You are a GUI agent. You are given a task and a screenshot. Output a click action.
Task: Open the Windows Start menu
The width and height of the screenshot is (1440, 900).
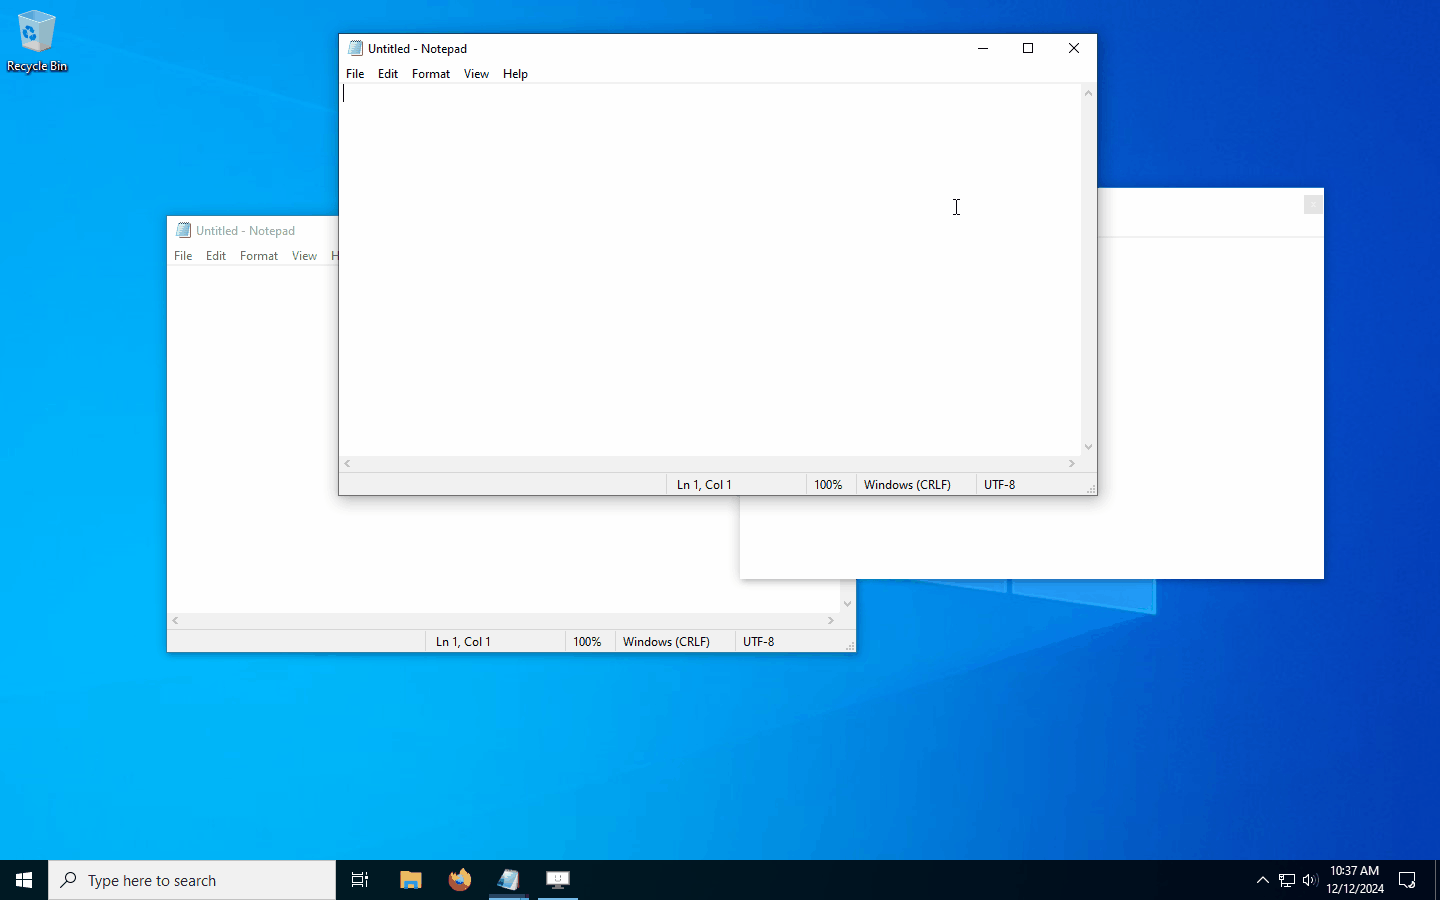(24, 880)
